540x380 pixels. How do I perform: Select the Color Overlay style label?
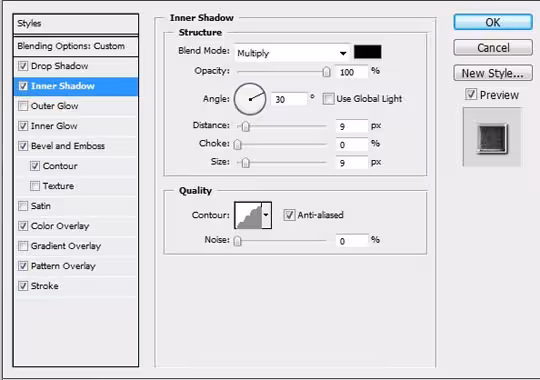click(60, 226)
